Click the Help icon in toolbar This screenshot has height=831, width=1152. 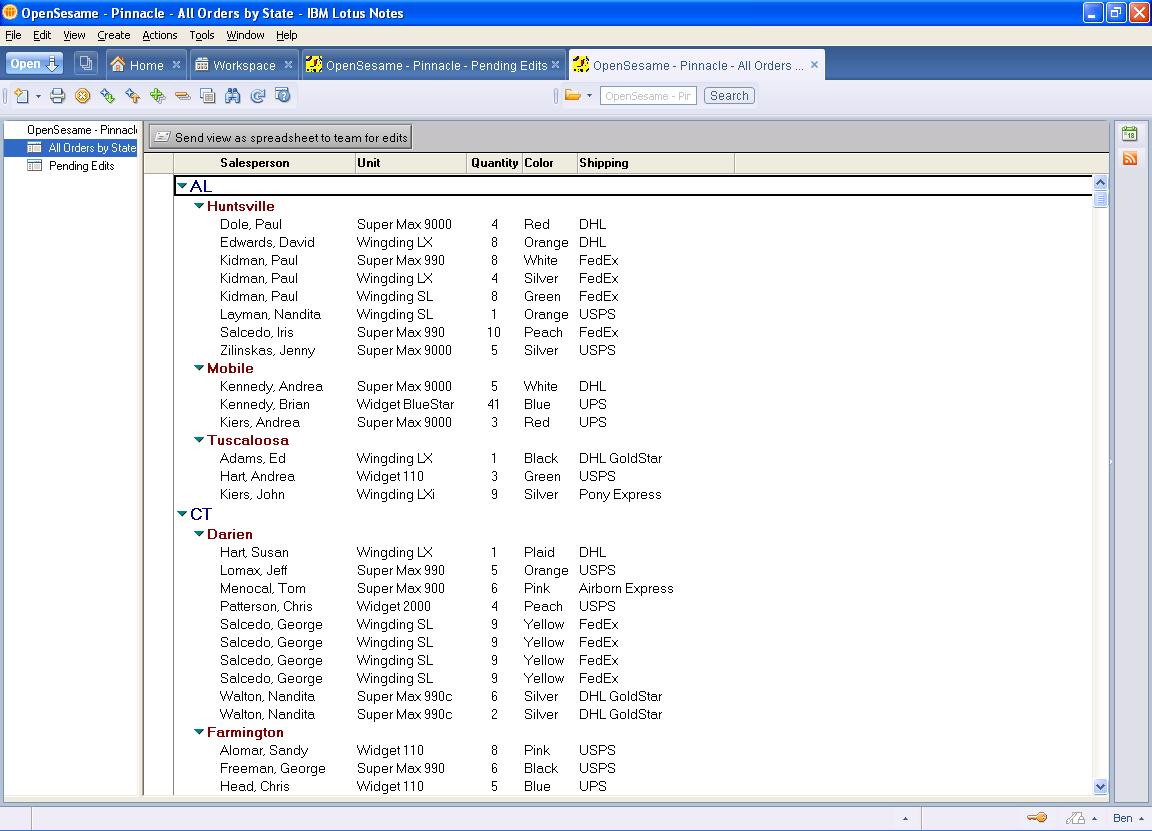[x=282, y=96]
